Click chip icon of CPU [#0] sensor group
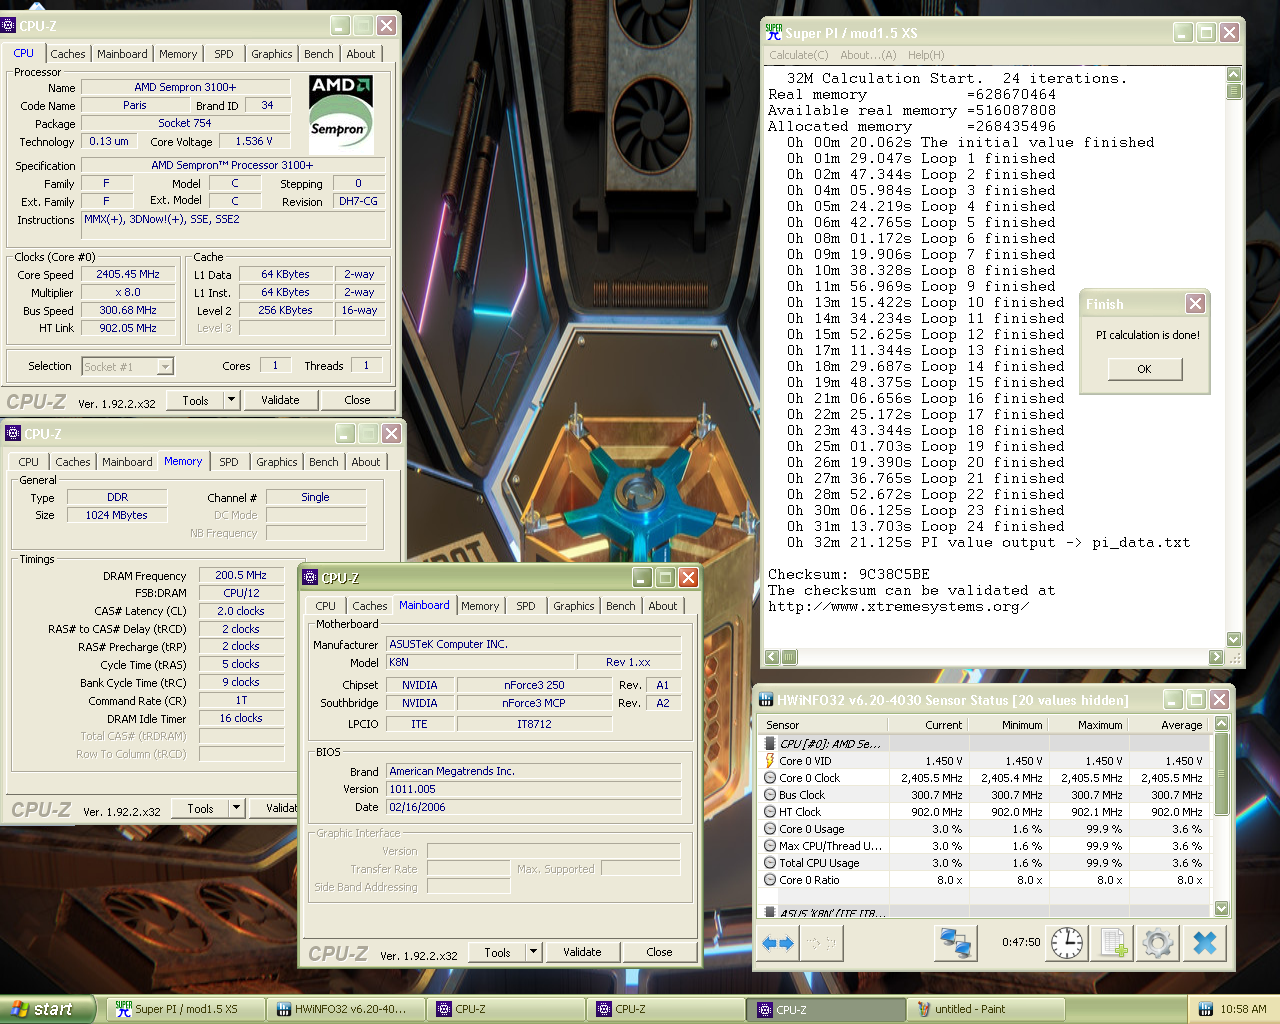This screenshot has width=1280, height=1024. click(x=770, y=744)
